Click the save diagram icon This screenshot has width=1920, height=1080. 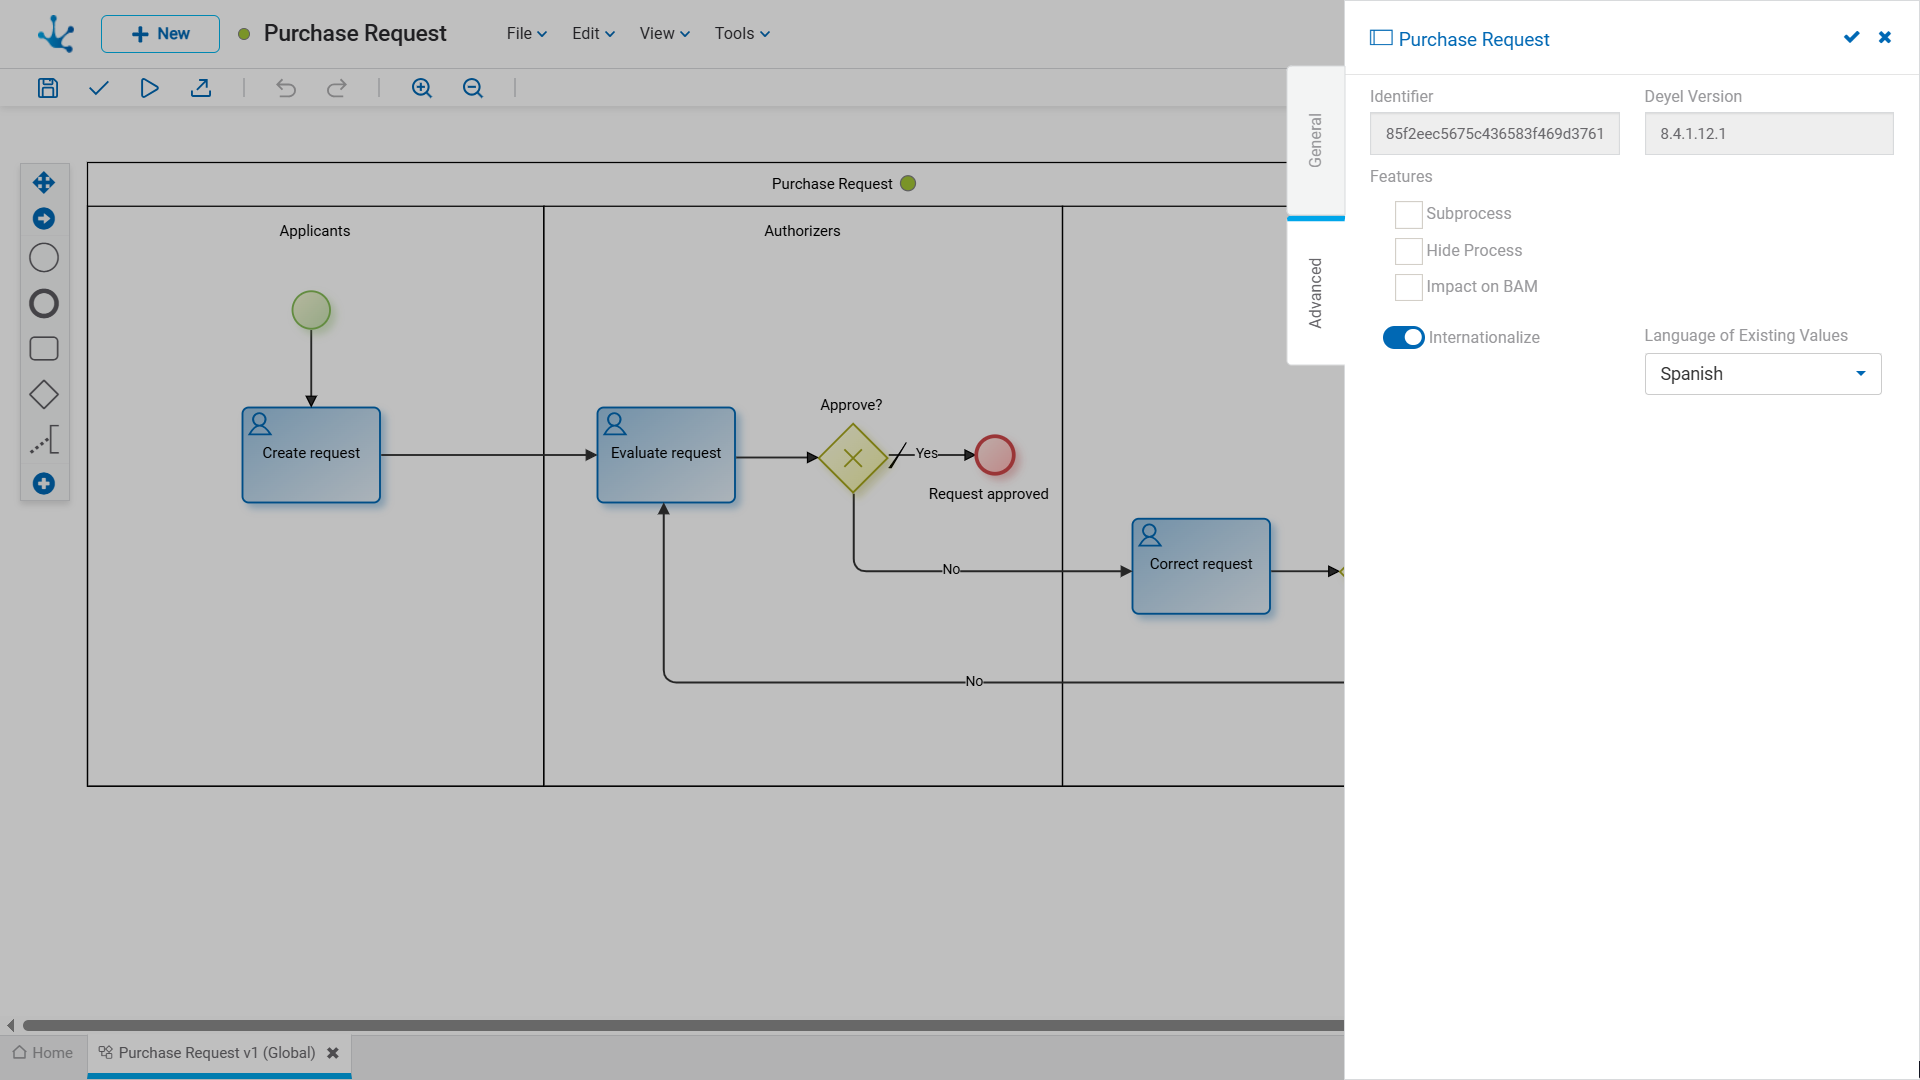[x=47, y=88]
